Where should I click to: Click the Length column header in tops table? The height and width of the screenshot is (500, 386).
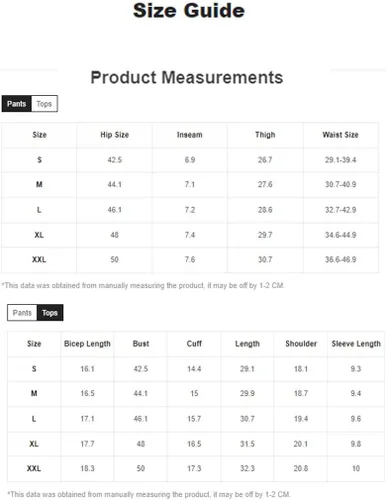point(247,344)
